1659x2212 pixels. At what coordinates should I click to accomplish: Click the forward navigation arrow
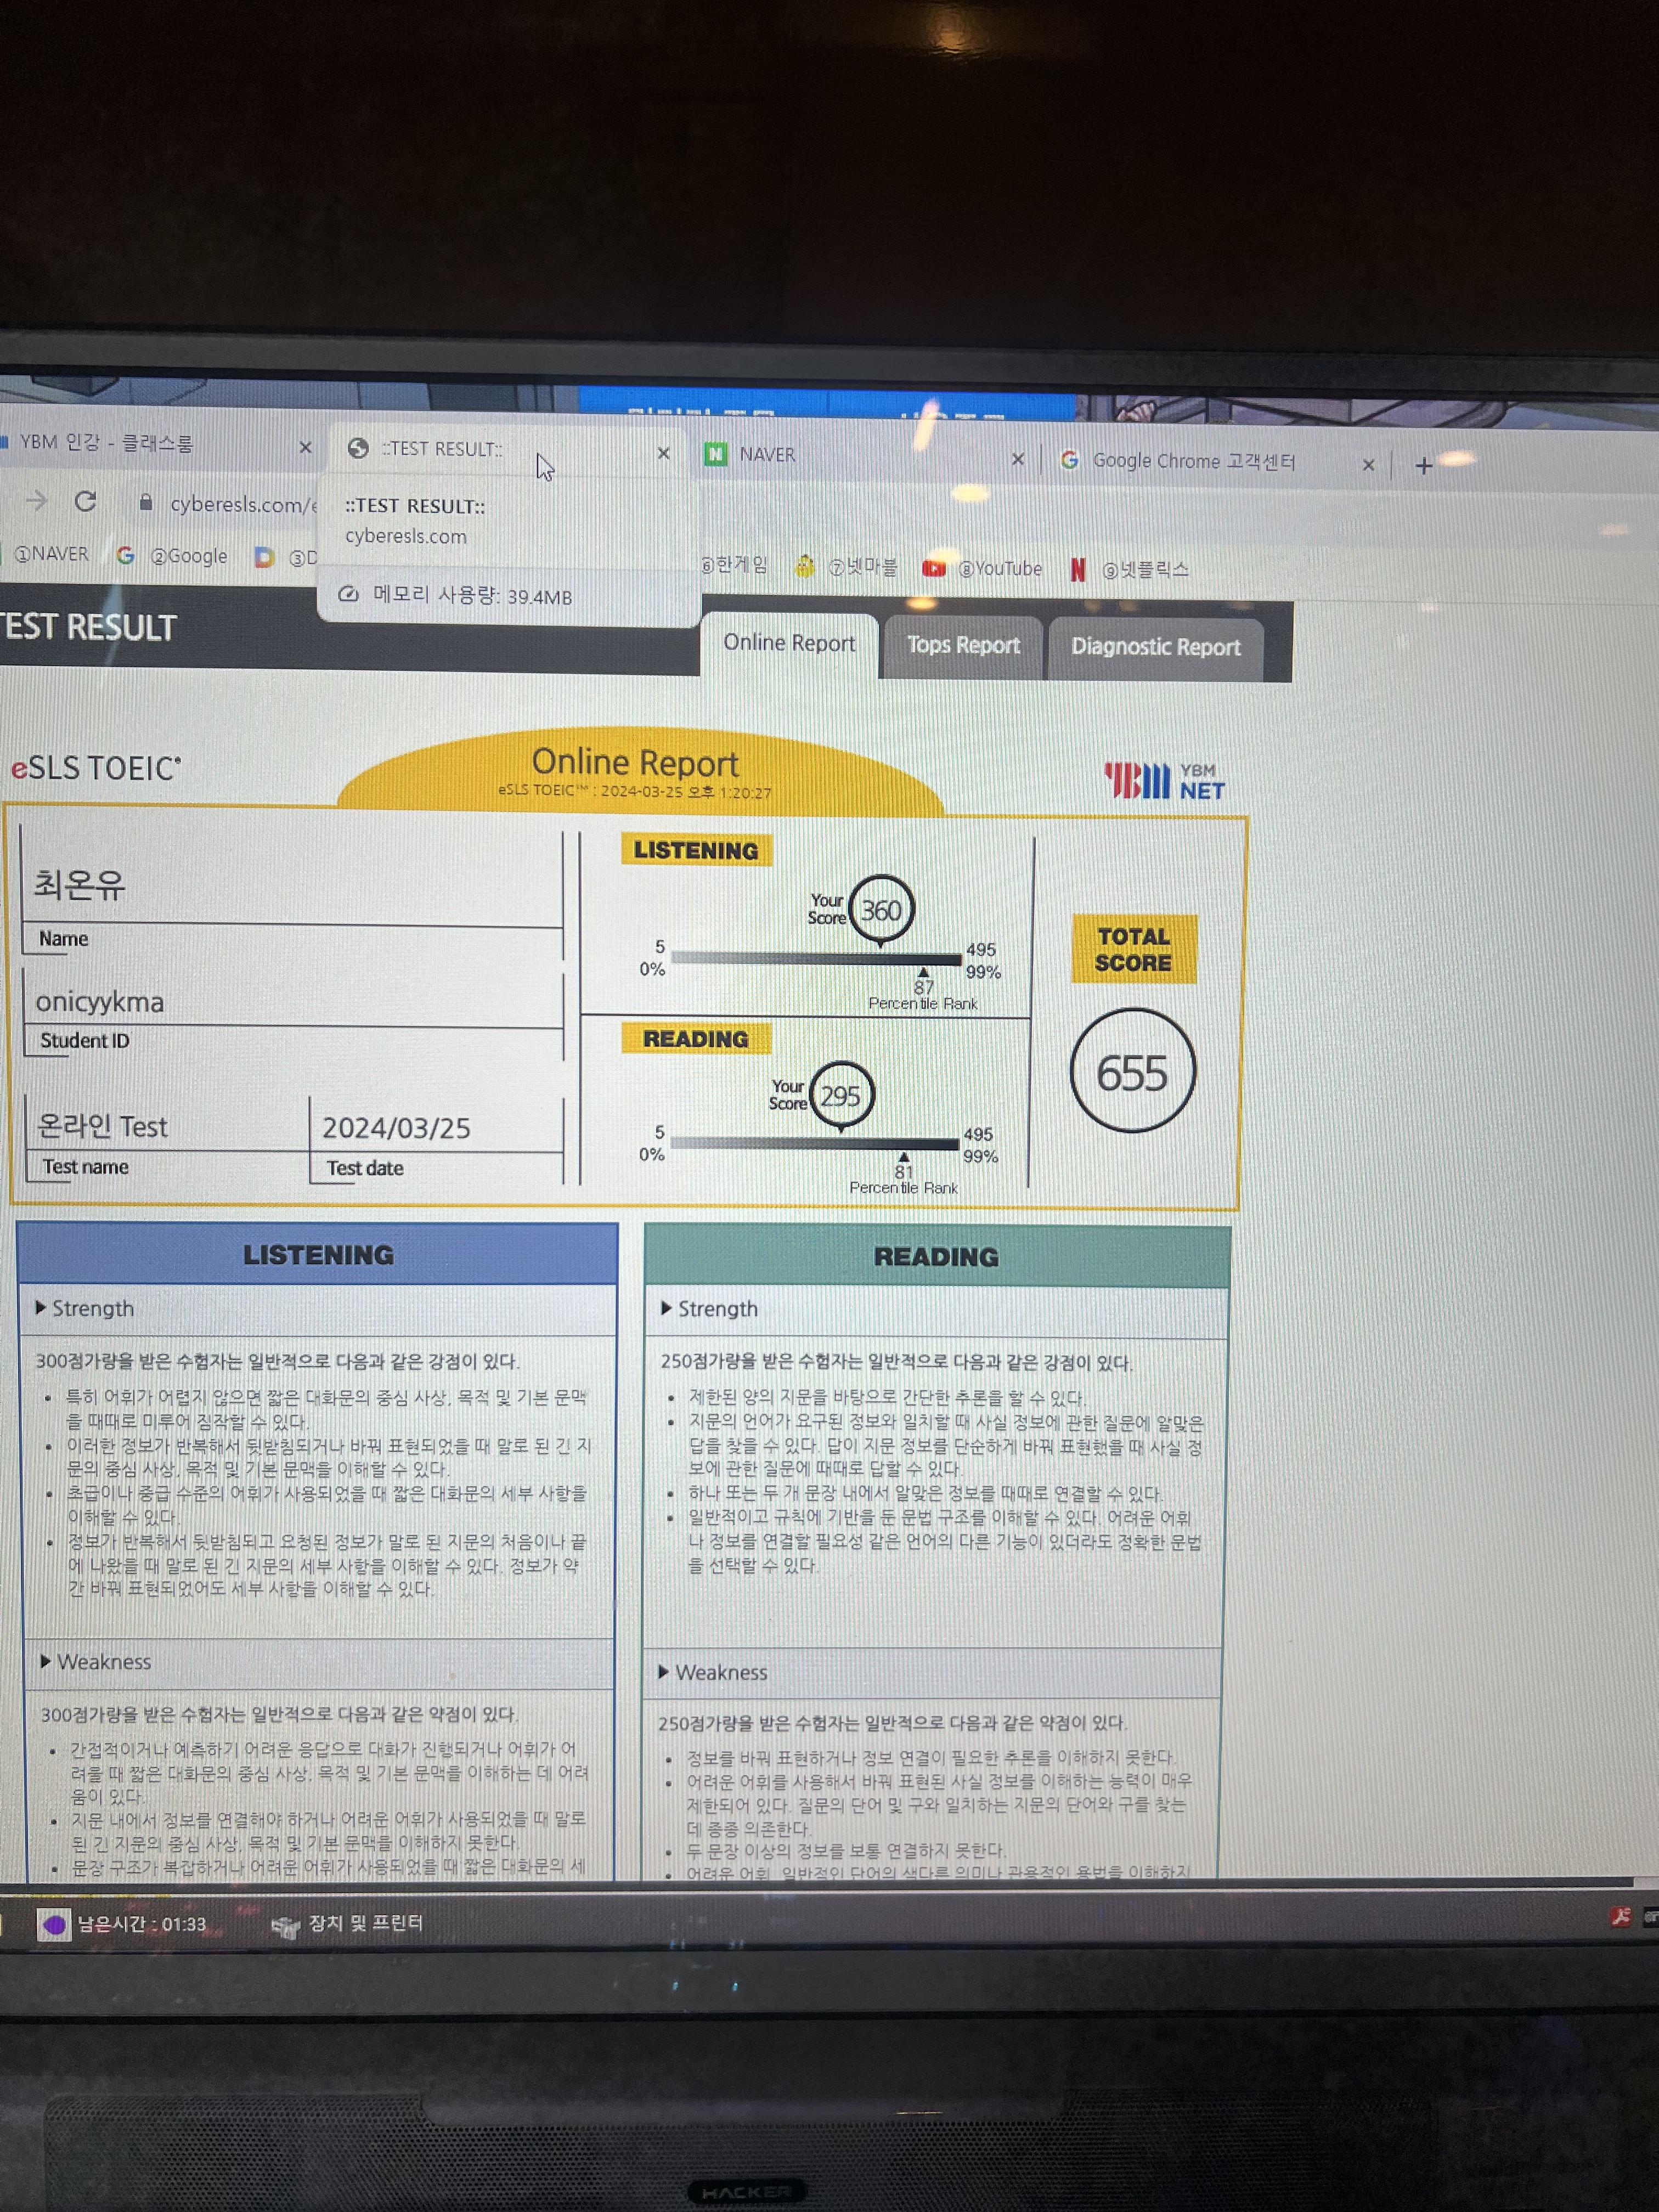pyautogui.click(x=36, y=500)
